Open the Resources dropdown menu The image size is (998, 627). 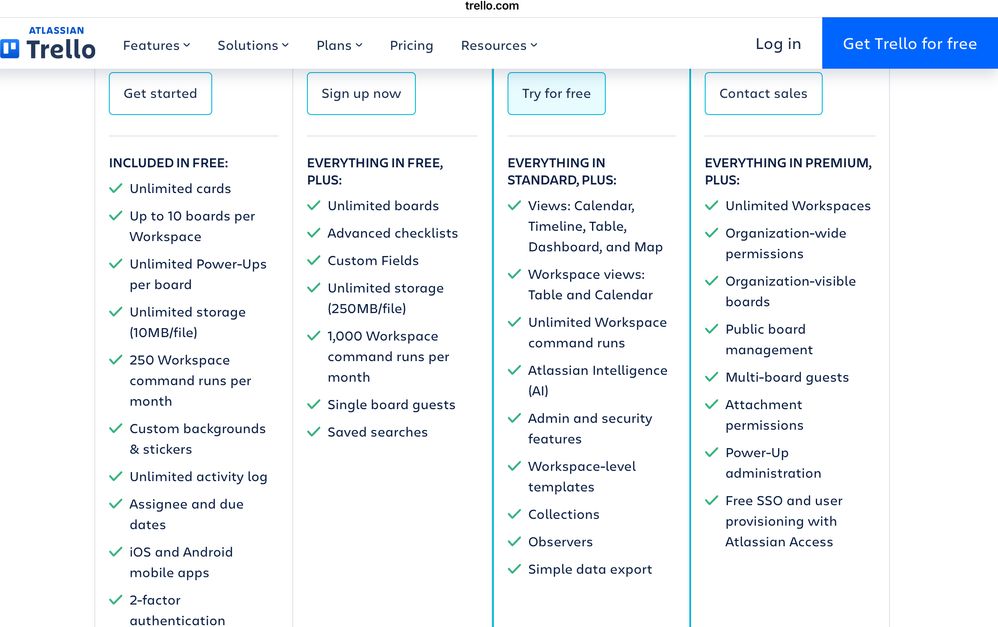pyautogui.click(x=499, y=45)
